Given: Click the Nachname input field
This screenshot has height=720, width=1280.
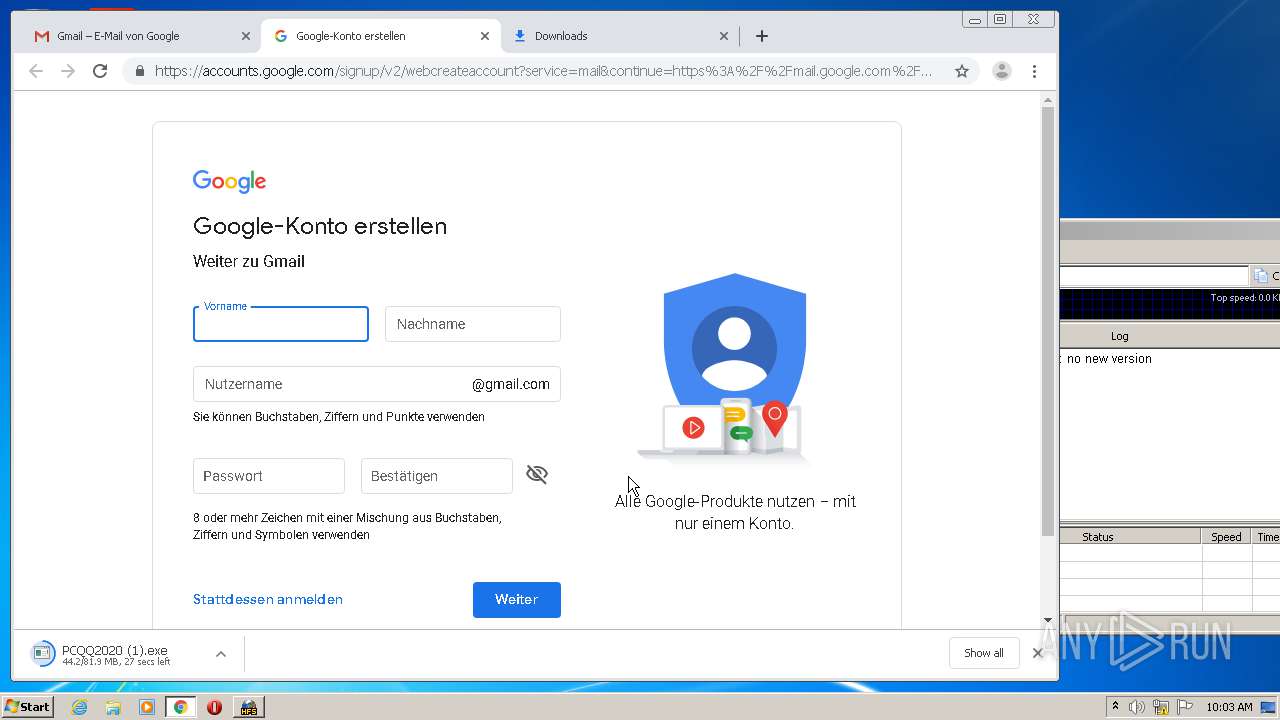Looking at the screenshot, I should [x=473, y=324].
